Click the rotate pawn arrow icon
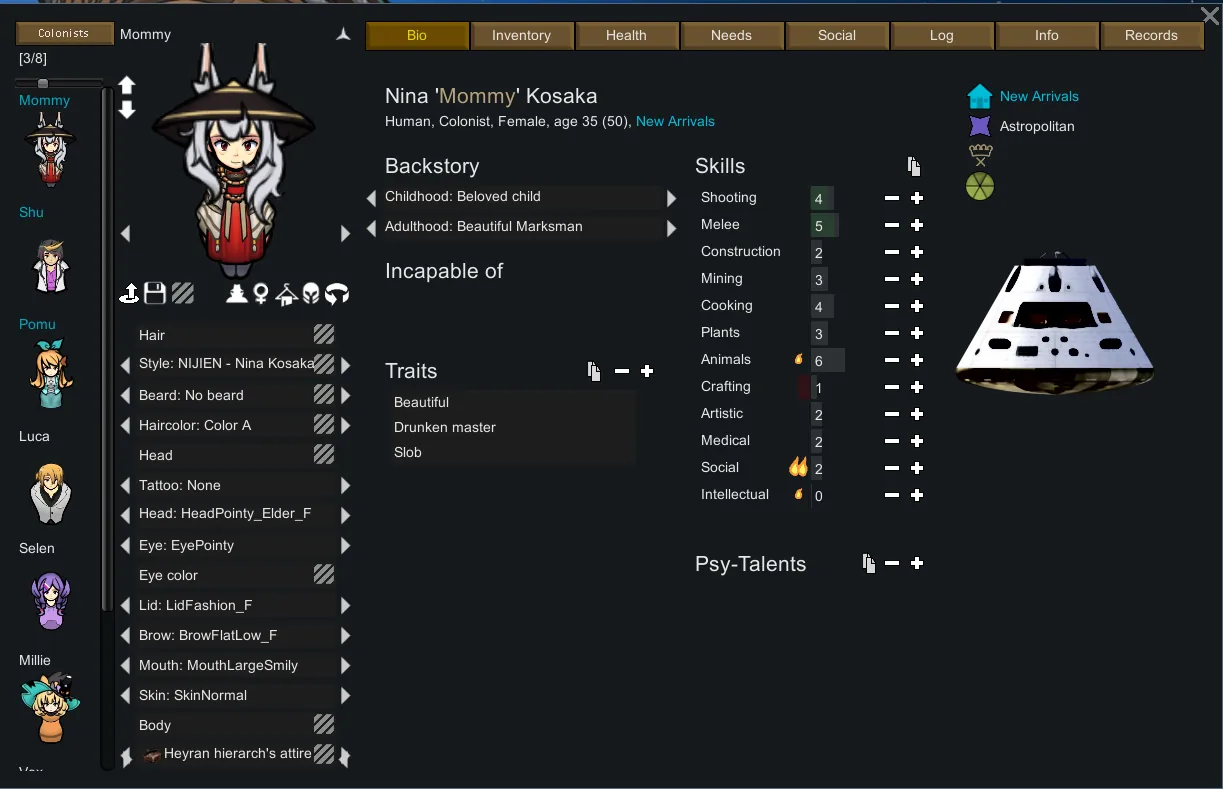Screen dimensions: 1223x789 338,293
